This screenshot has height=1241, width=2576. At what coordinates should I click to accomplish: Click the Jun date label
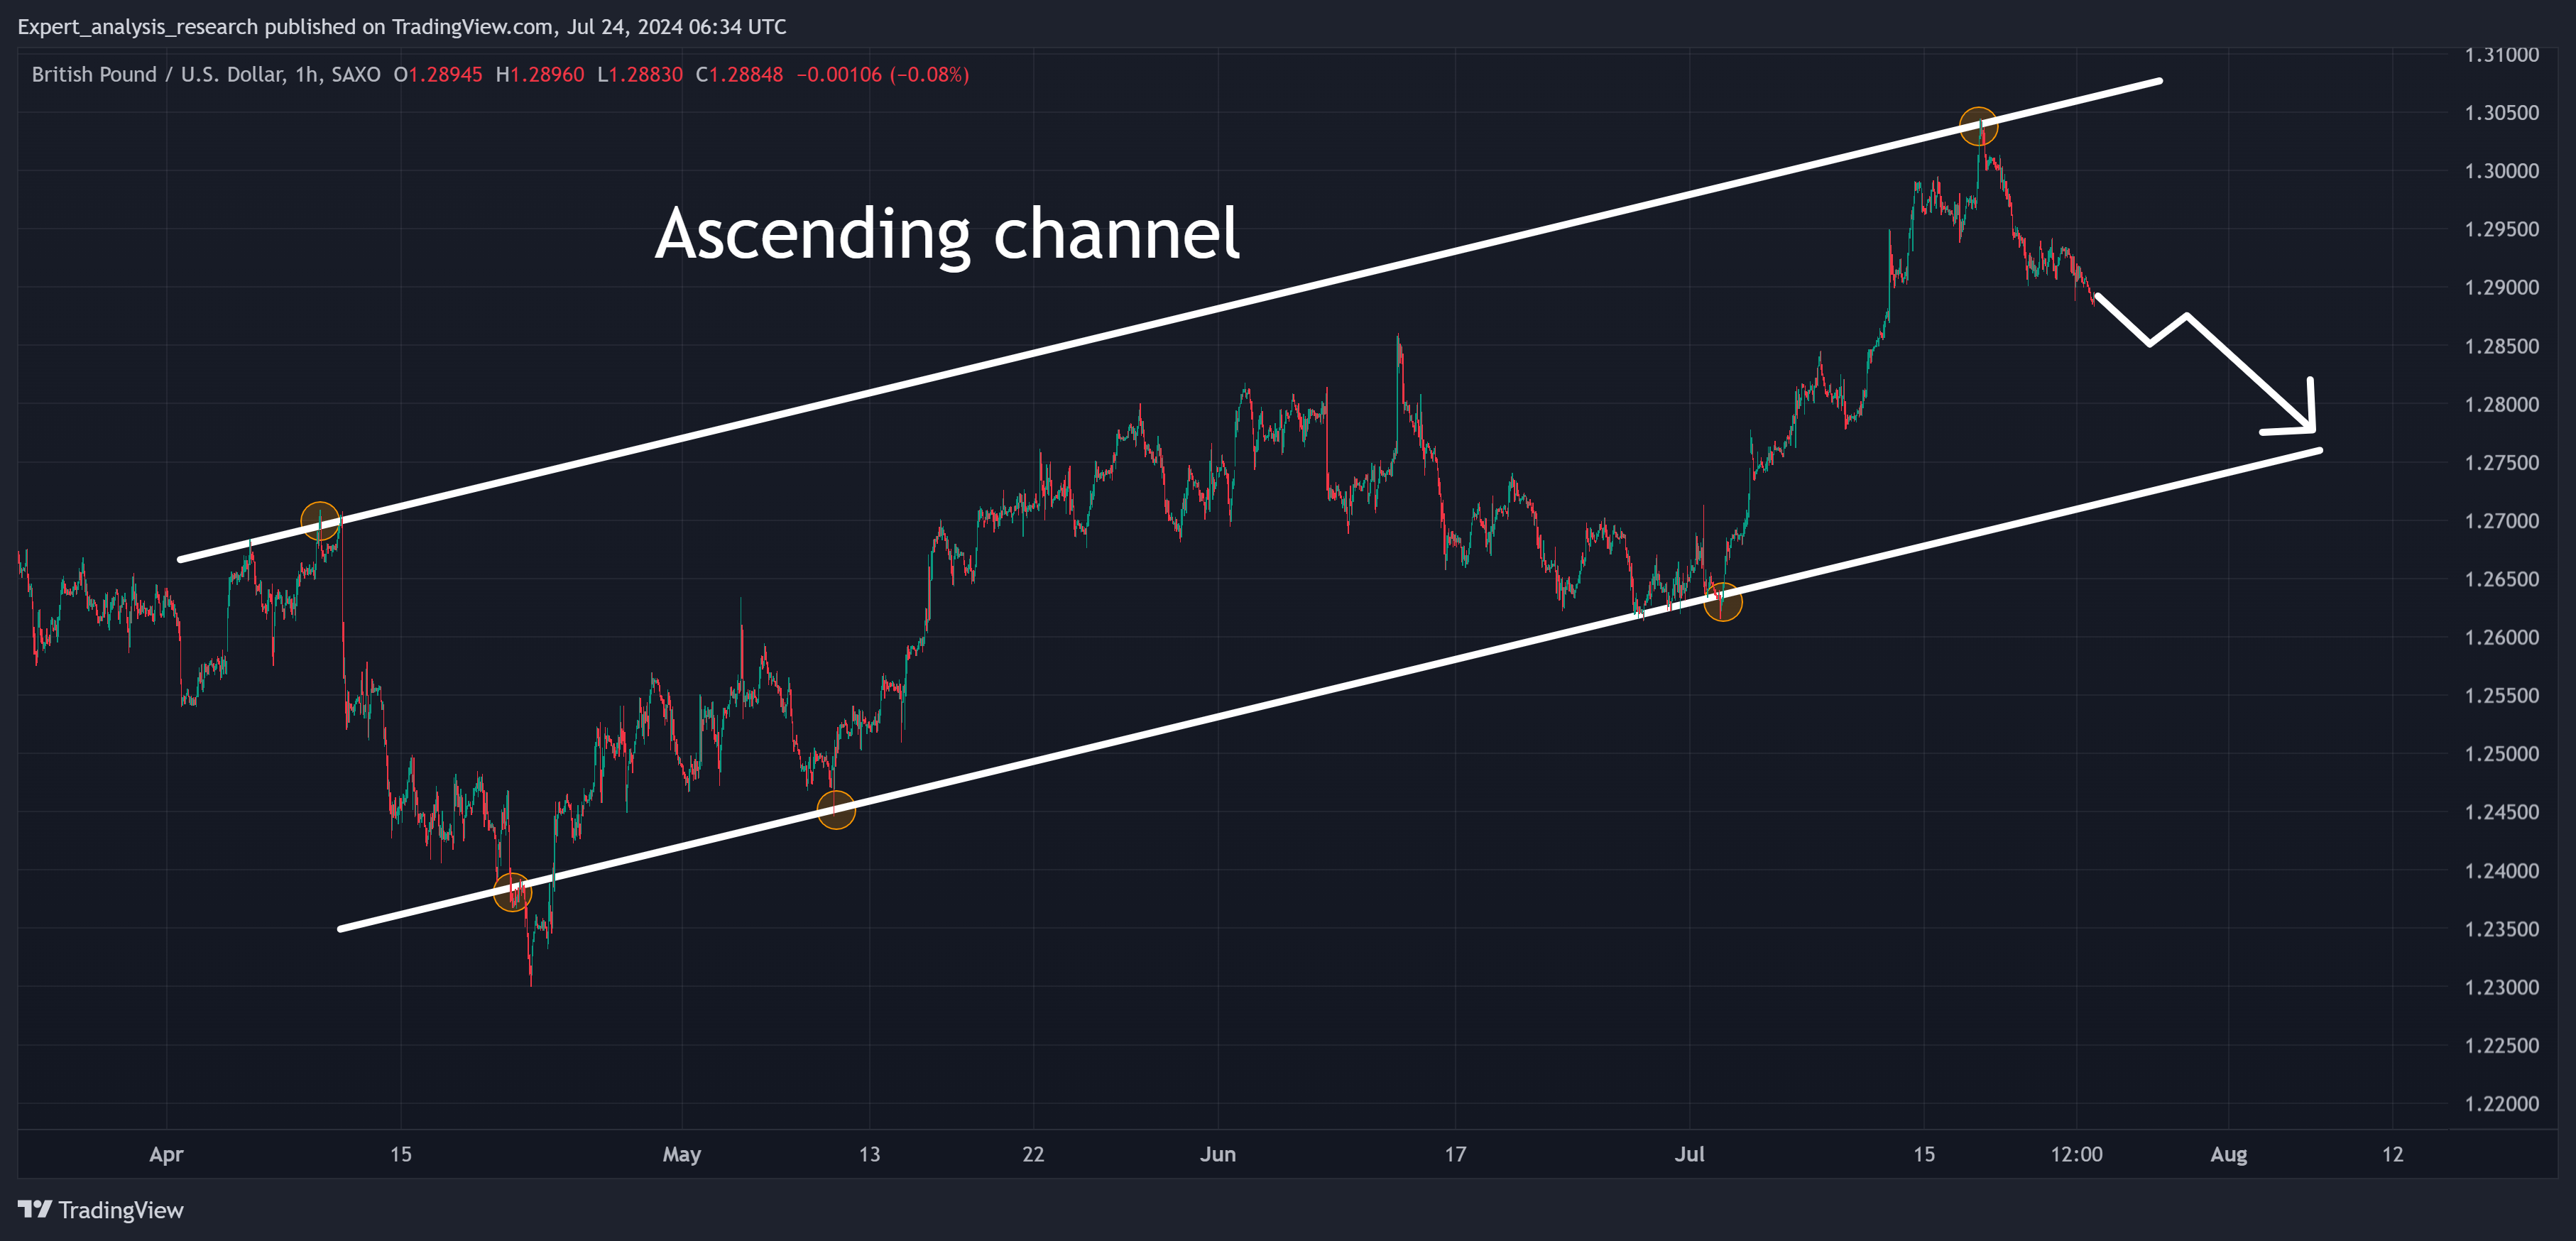(1218, 1154)
